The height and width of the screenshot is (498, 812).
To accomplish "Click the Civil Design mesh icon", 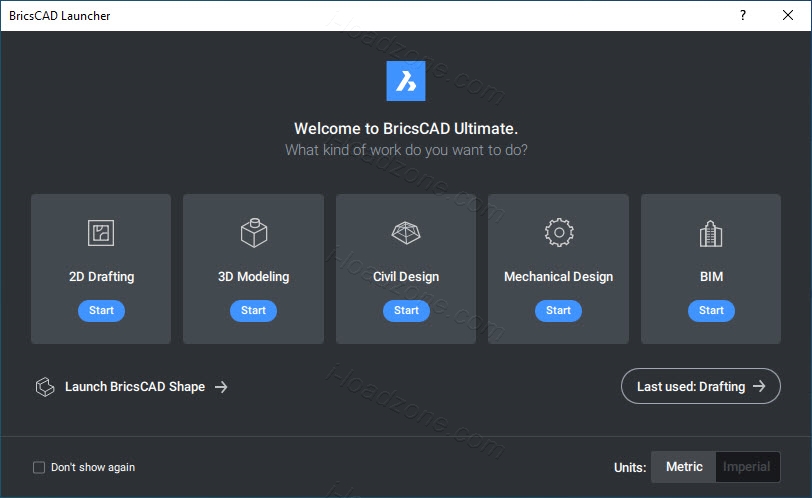I will (406, 233).
